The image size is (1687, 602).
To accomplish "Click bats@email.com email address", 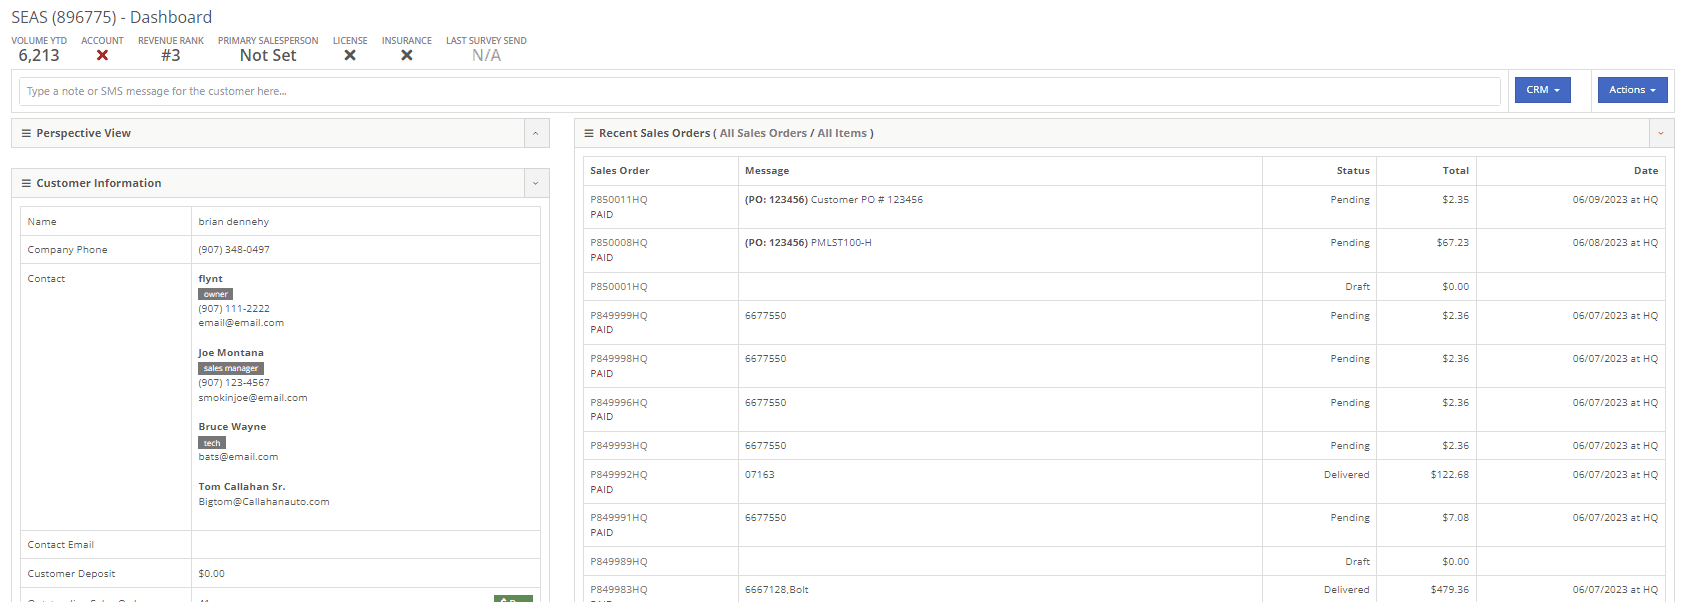I will click(238, 457).
